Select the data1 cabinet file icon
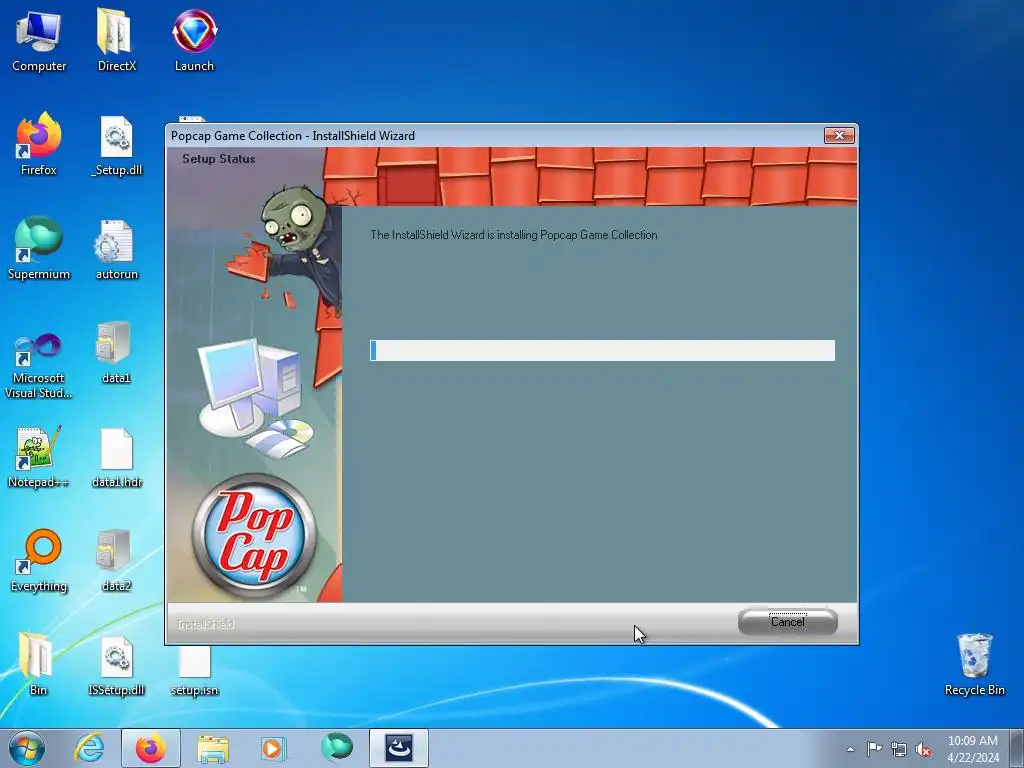Screen dimensions: 1024x768 point(116,353)
